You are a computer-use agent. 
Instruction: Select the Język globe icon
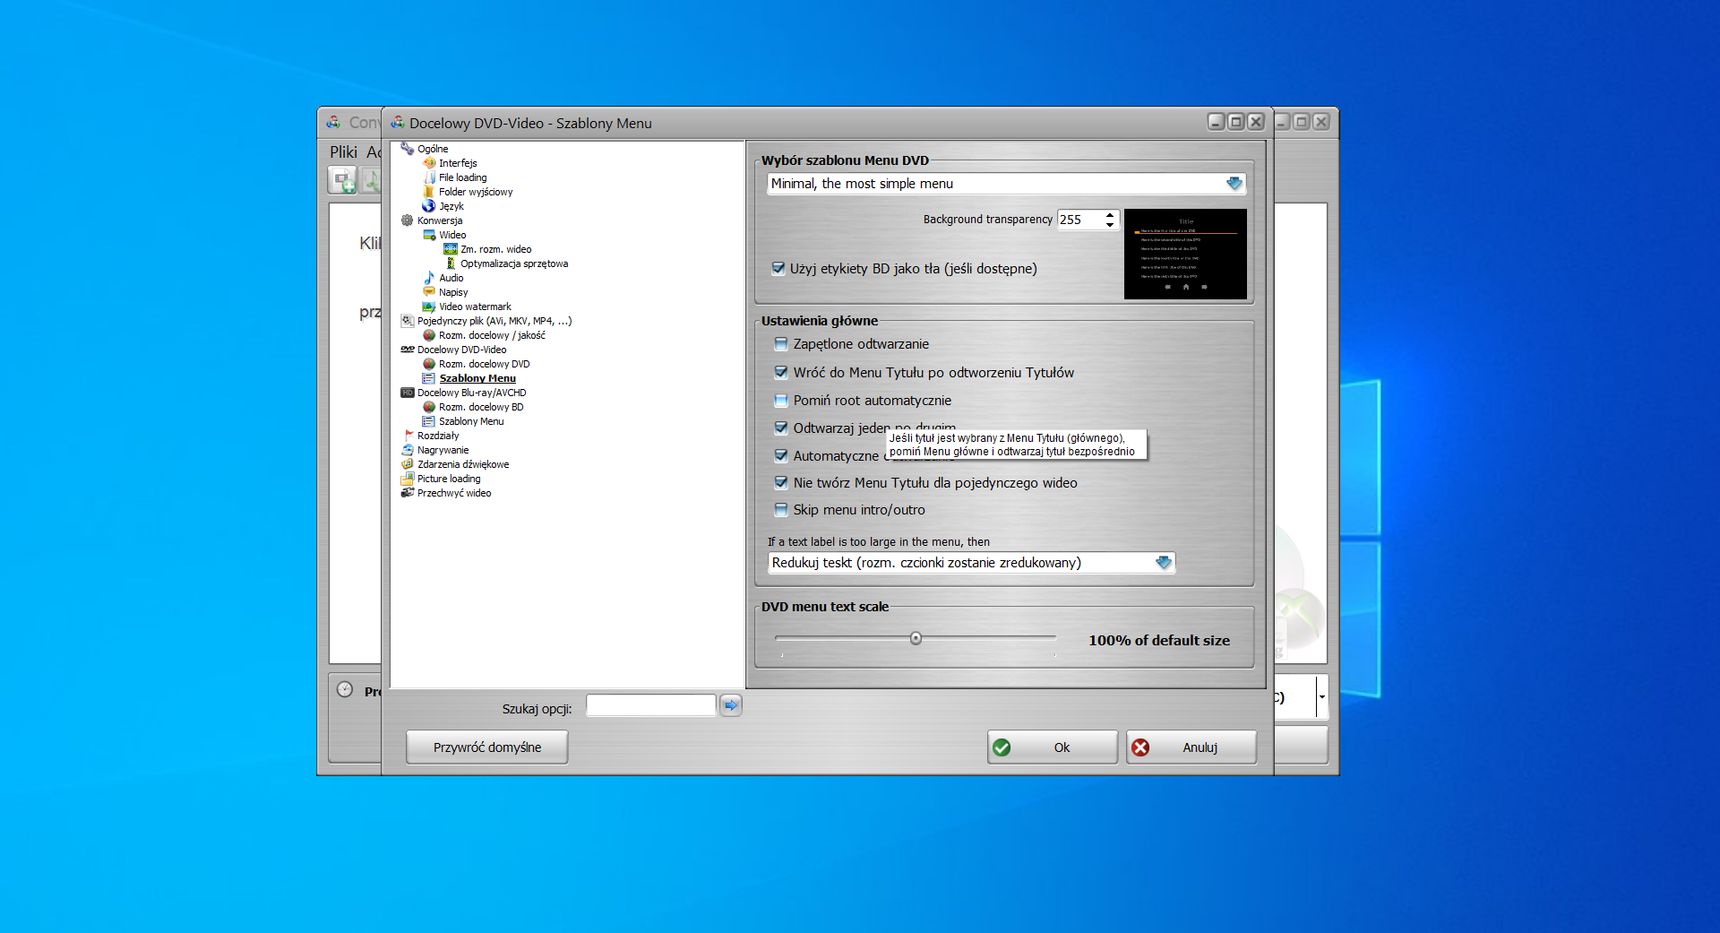(429, 206)
